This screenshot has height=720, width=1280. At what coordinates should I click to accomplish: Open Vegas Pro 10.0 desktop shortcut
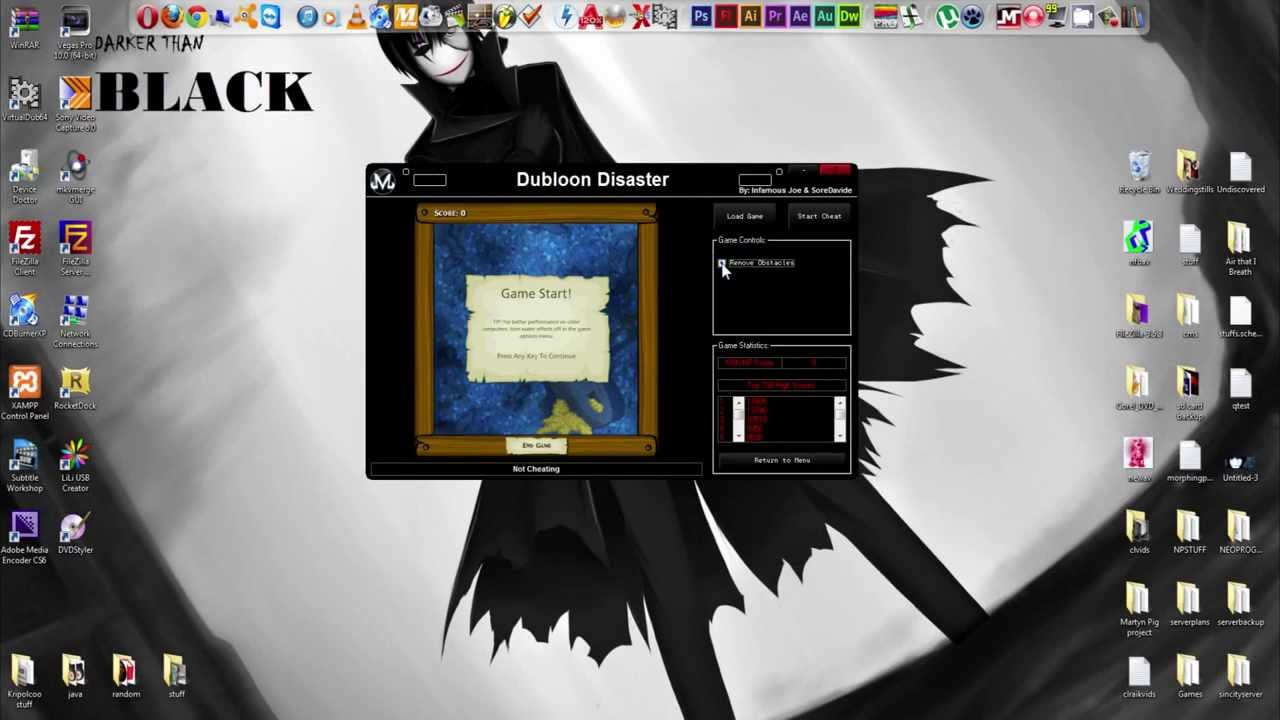[x=75, y=32]
